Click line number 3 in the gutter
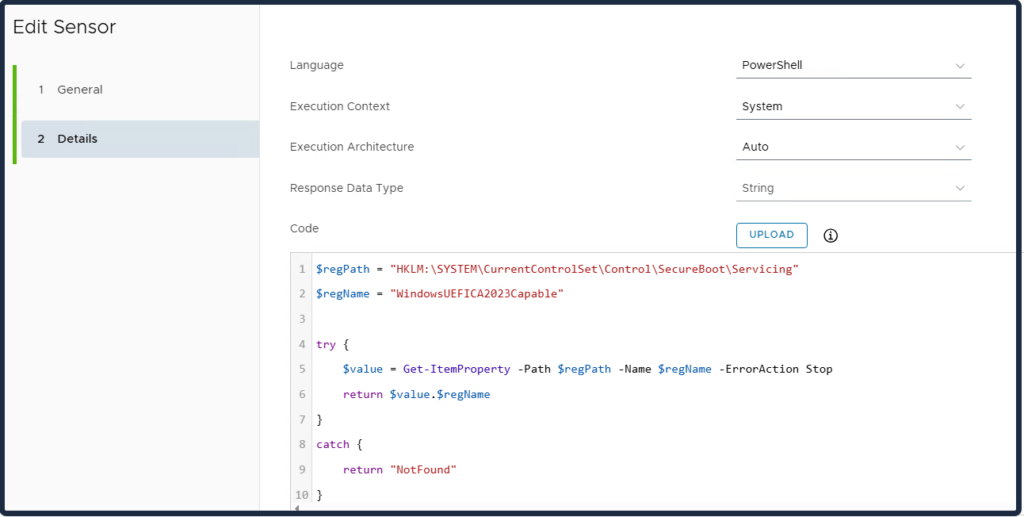 pos(302,319)
